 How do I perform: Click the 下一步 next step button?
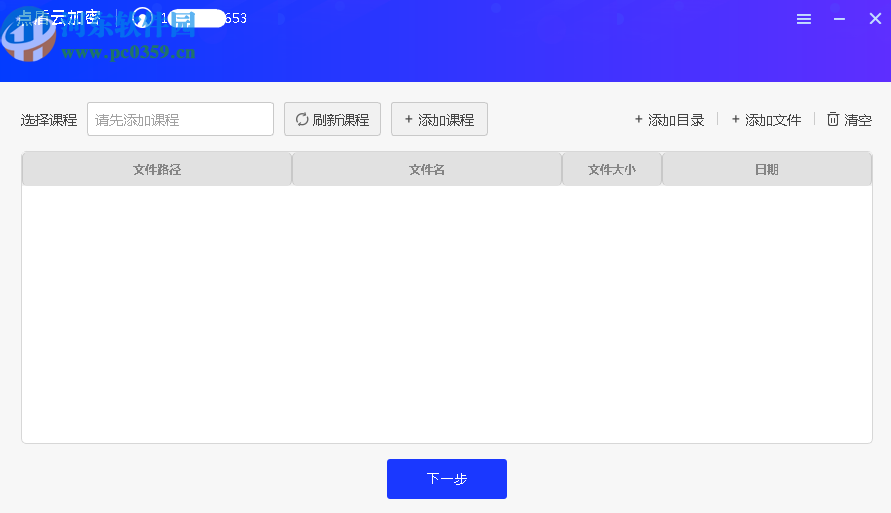point(447,479)
